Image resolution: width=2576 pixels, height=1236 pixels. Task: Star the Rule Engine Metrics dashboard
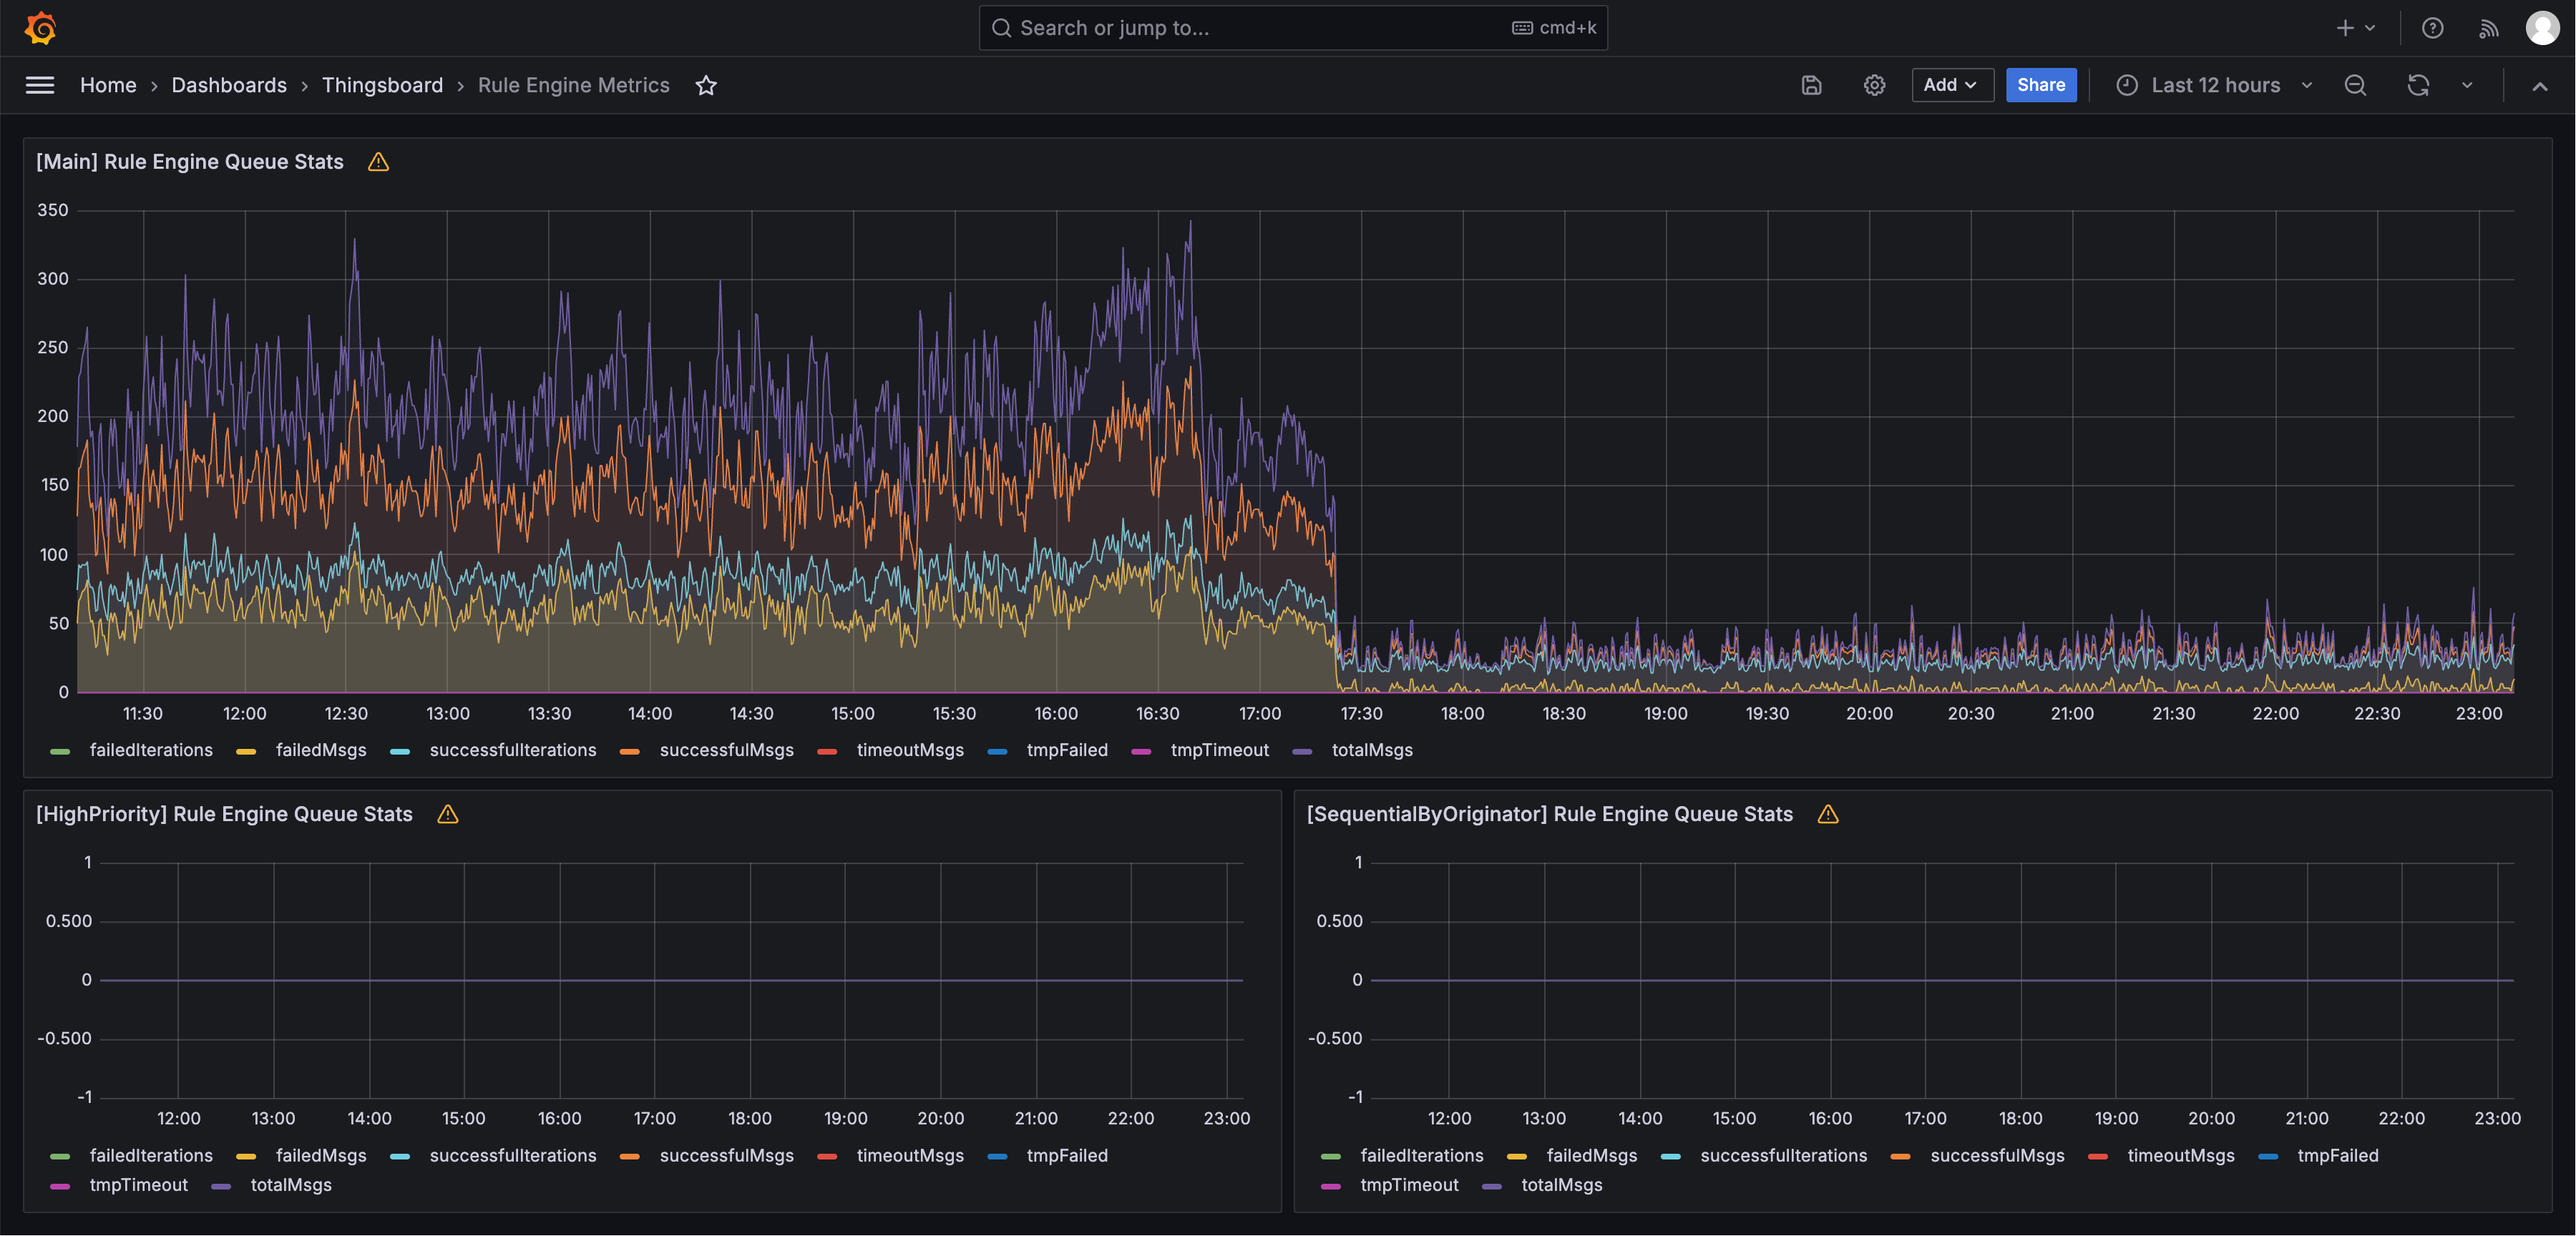706,85
